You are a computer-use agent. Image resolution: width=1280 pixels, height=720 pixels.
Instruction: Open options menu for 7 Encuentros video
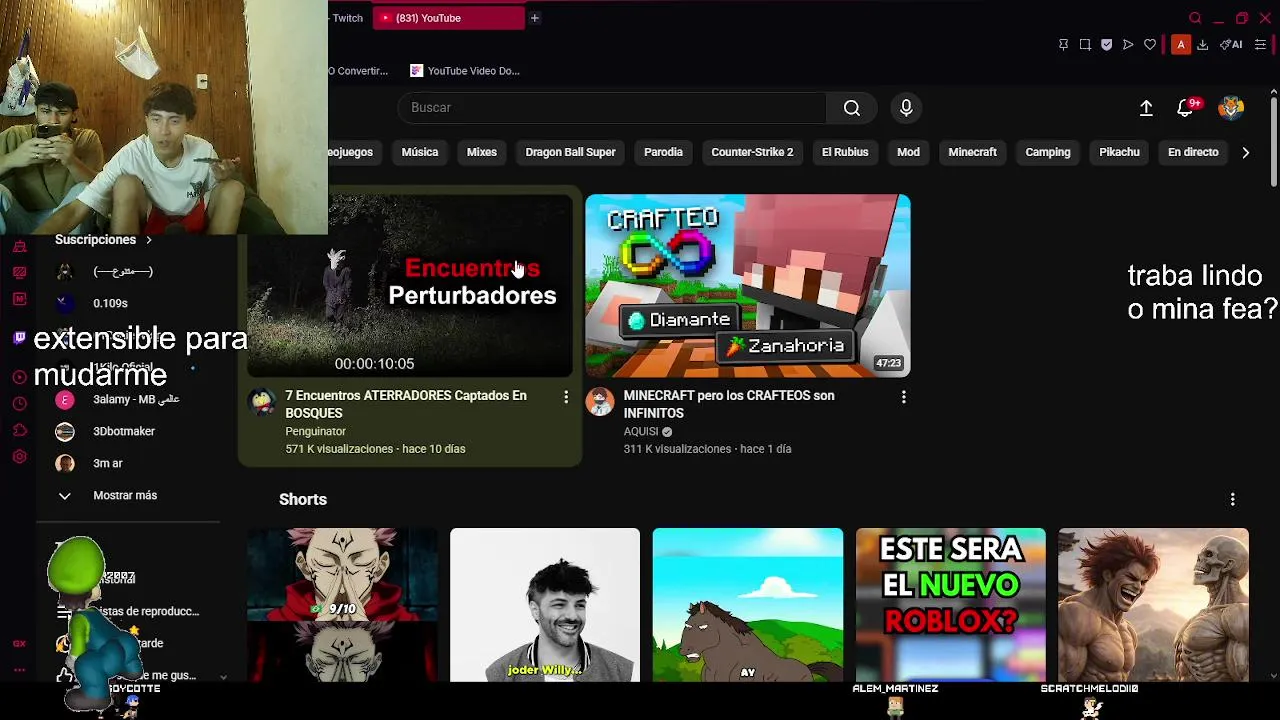(566, 397)
